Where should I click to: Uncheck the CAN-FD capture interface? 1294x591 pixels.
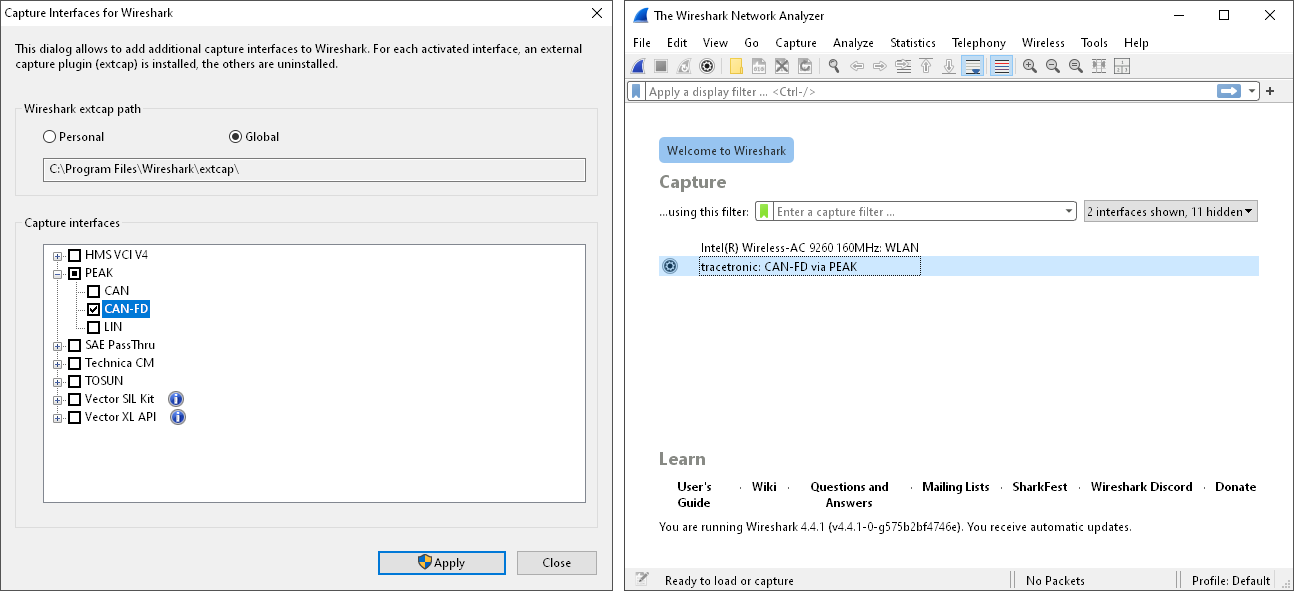(93, 308)
